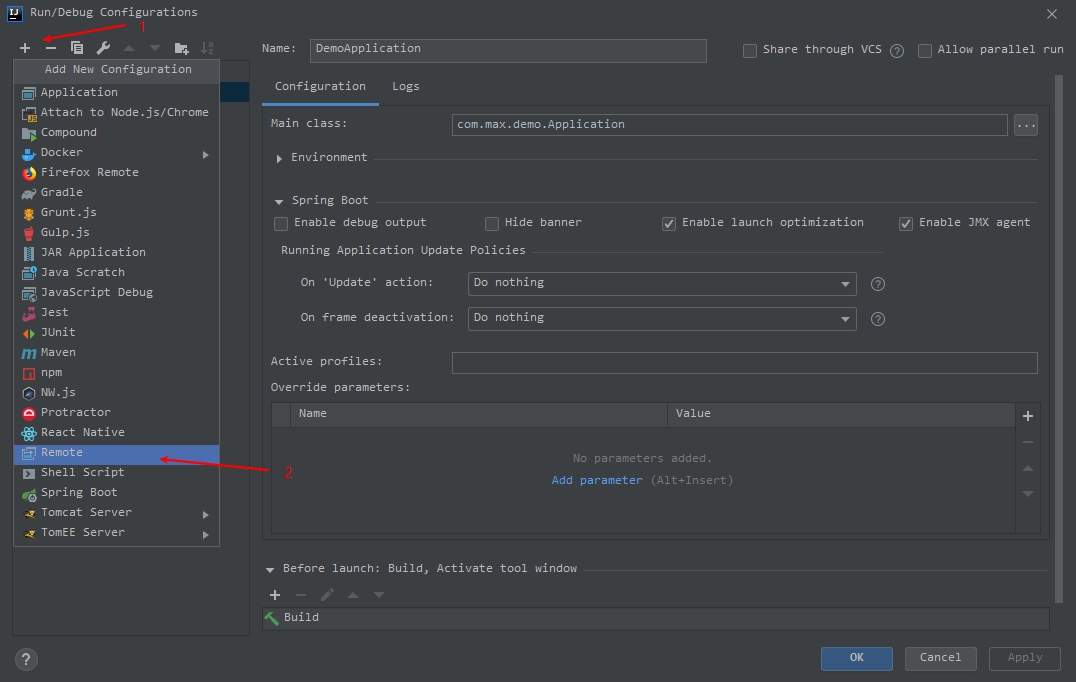Click the Copy Configuration icon
This screenshot has width=1076, height=682.
[77, 48]
